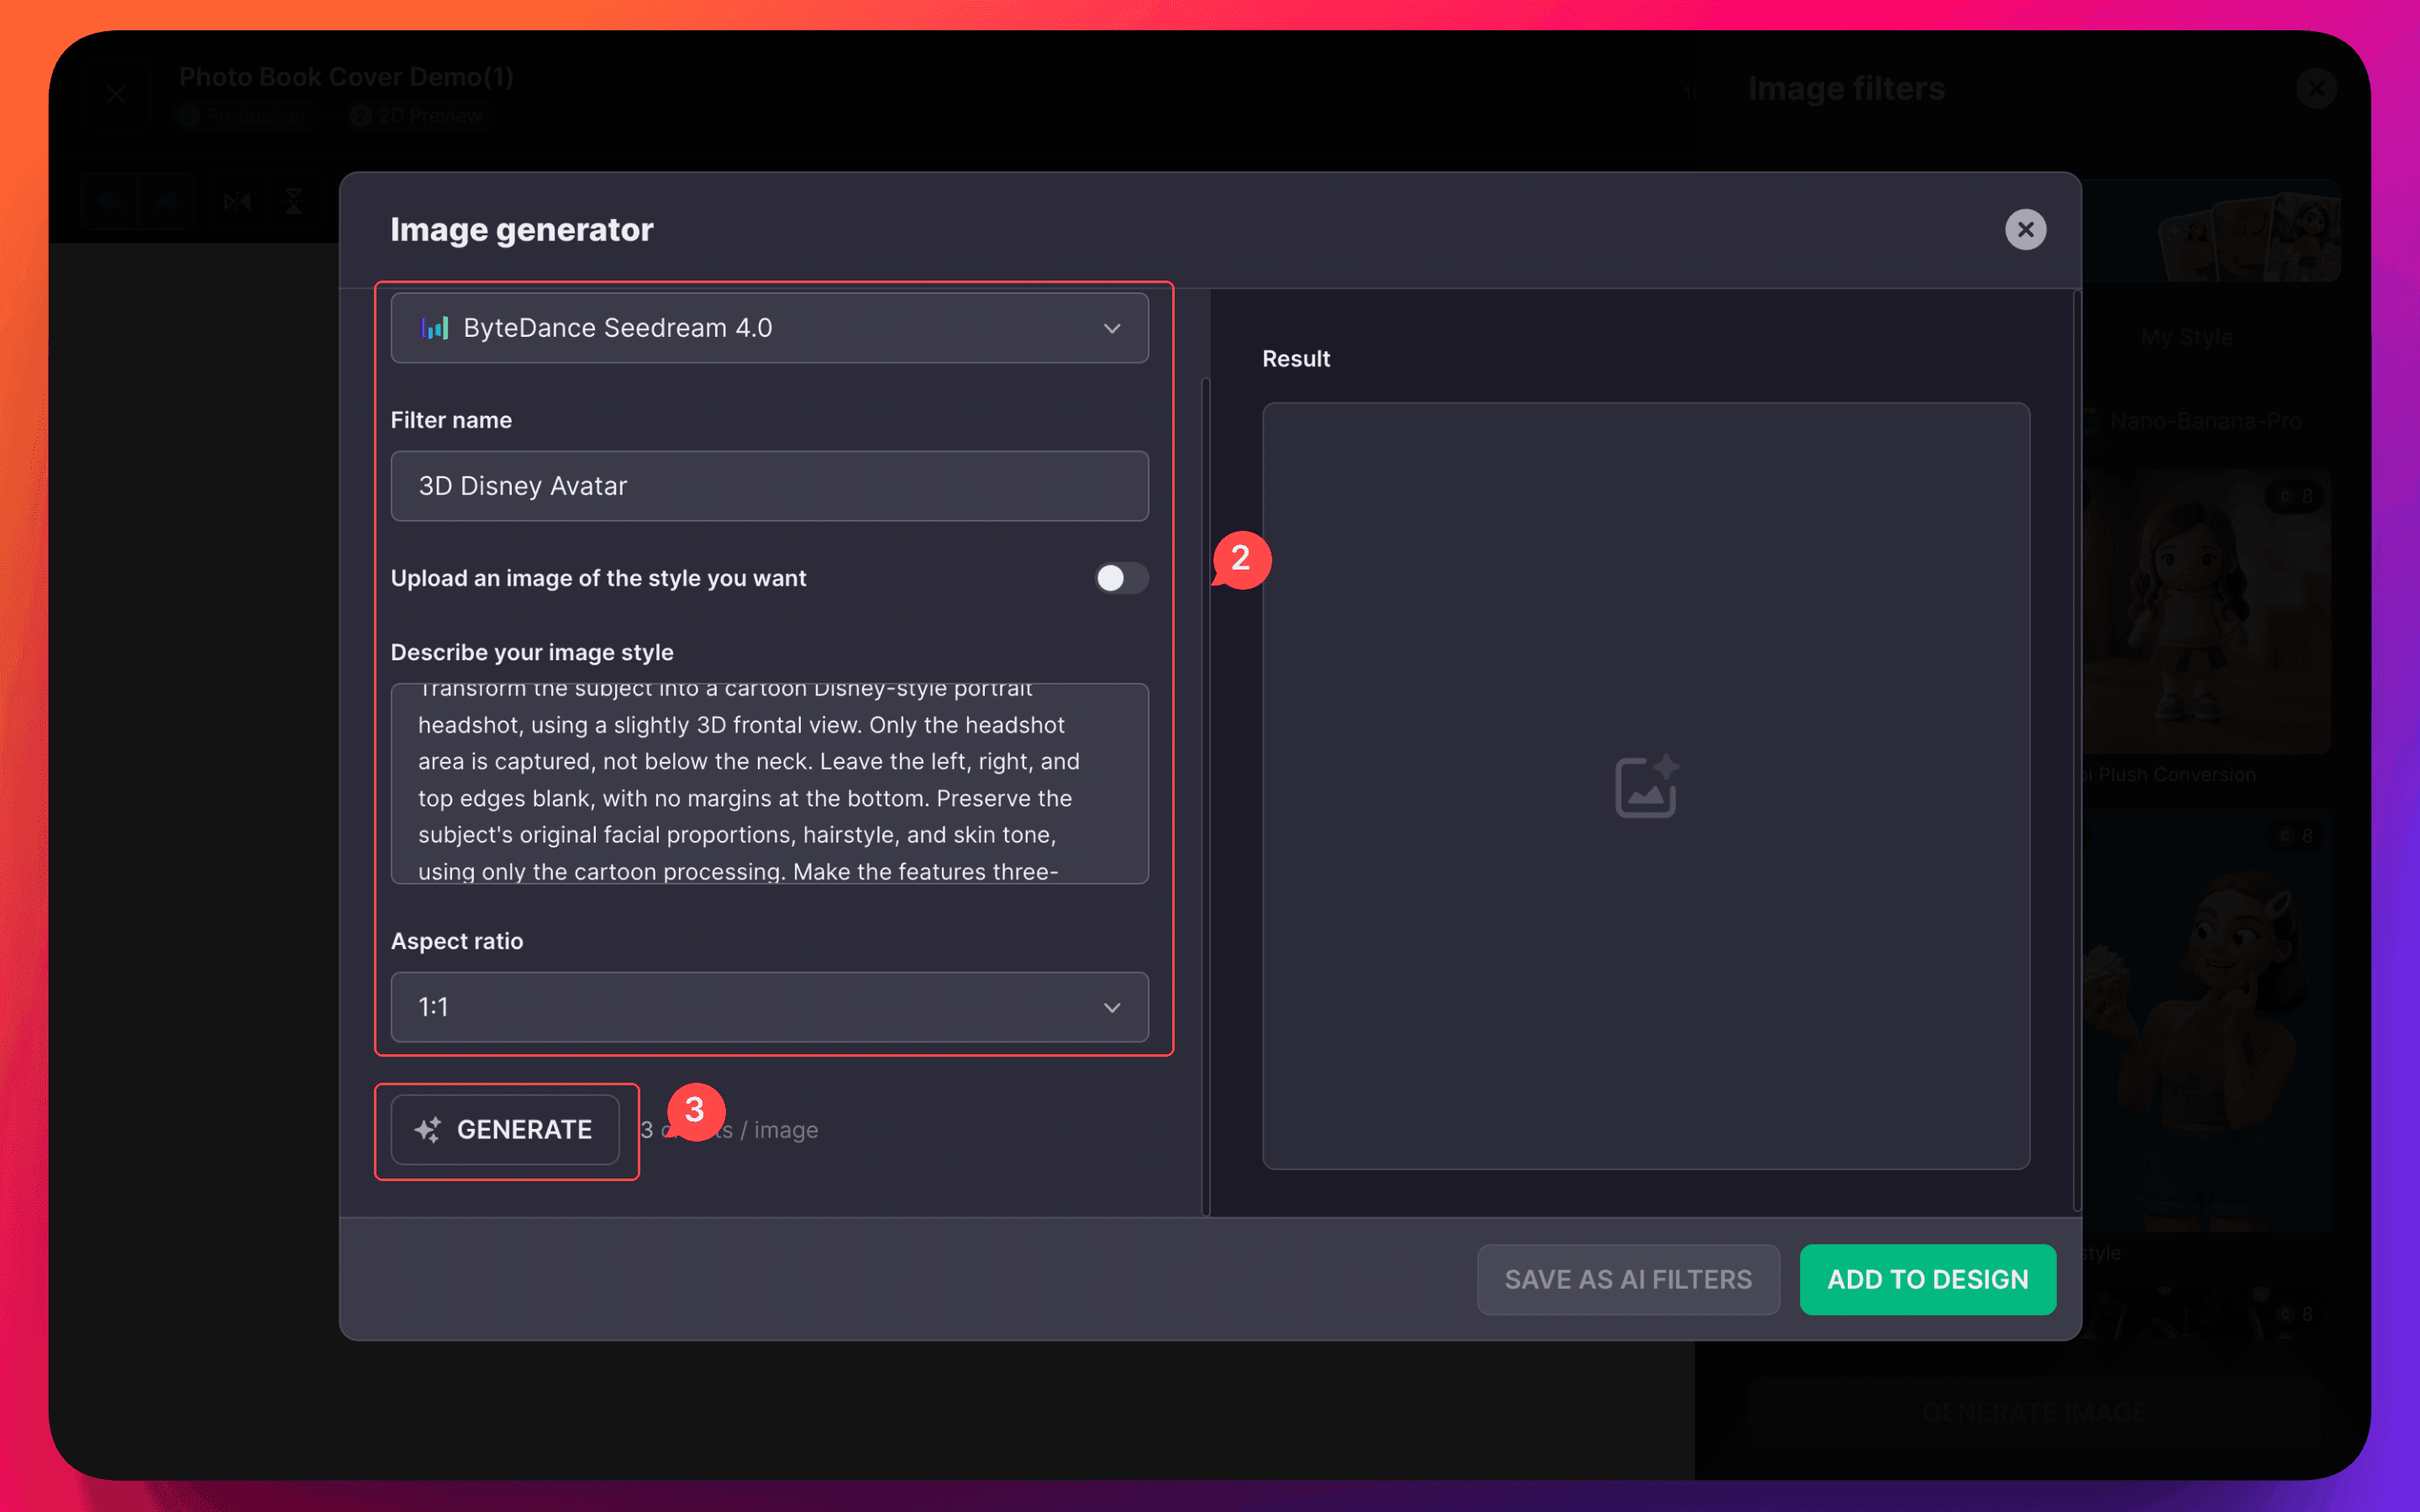Open the ByteDance Seedream 4.0 model dropdown
Image resolution: width=2420 pixels, height=1512 pixels.
point(768,328)
